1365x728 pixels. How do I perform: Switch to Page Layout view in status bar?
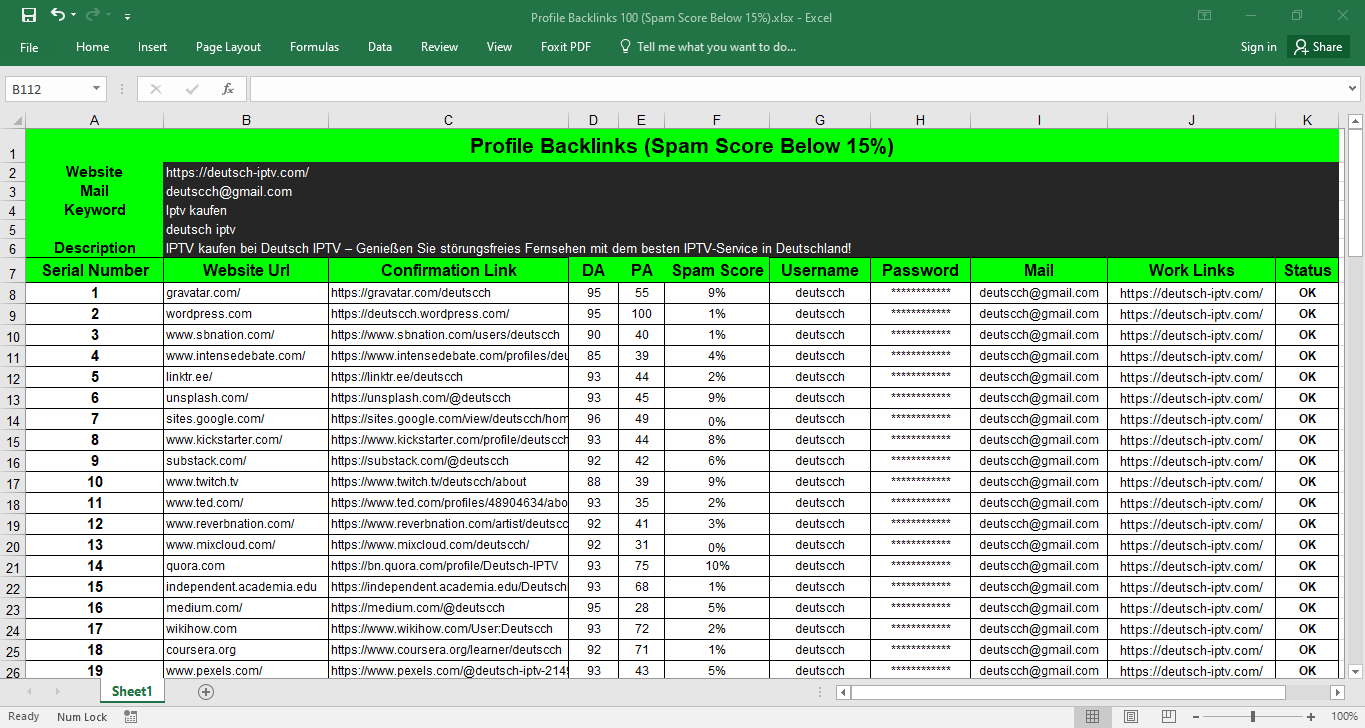(x=1130, y=716)
